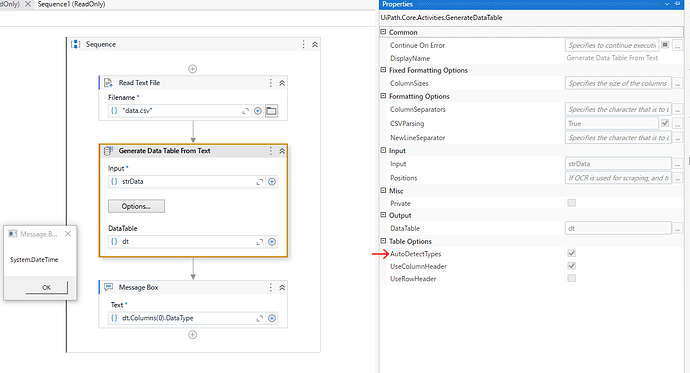The height and width of the screenshot is (373, 690).
Task: Click the Sequence activity icon
Action: [76, 44]
